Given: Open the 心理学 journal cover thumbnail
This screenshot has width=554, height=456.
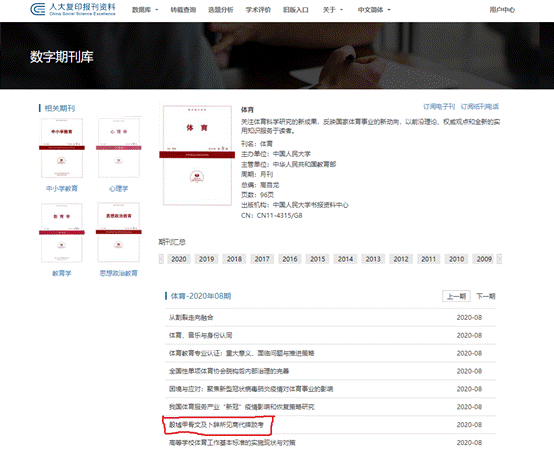Looking at the screenshot, I should 119,148.
